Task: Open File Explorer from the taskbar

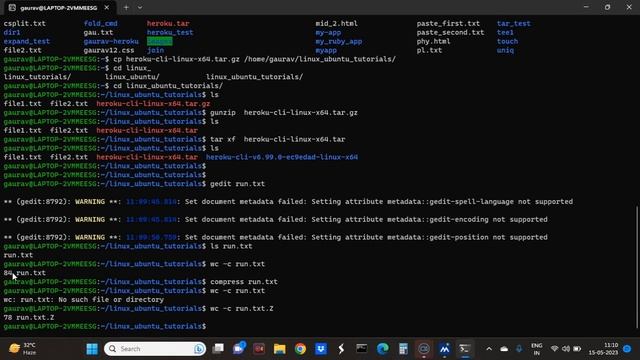Action: [280, 349]
